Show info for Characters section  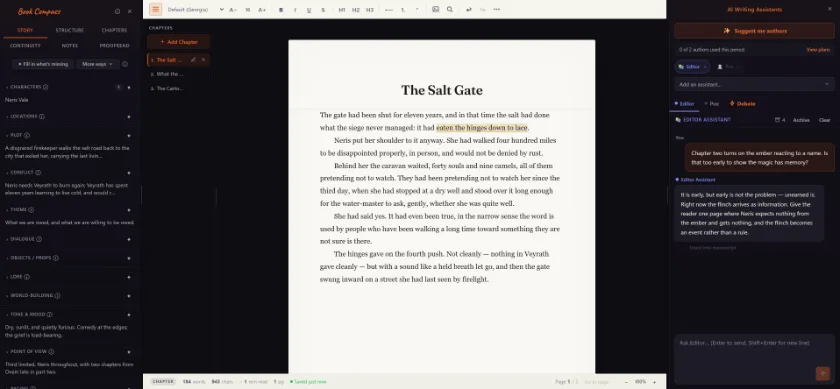pyautogui.click(x=46, y=87)
